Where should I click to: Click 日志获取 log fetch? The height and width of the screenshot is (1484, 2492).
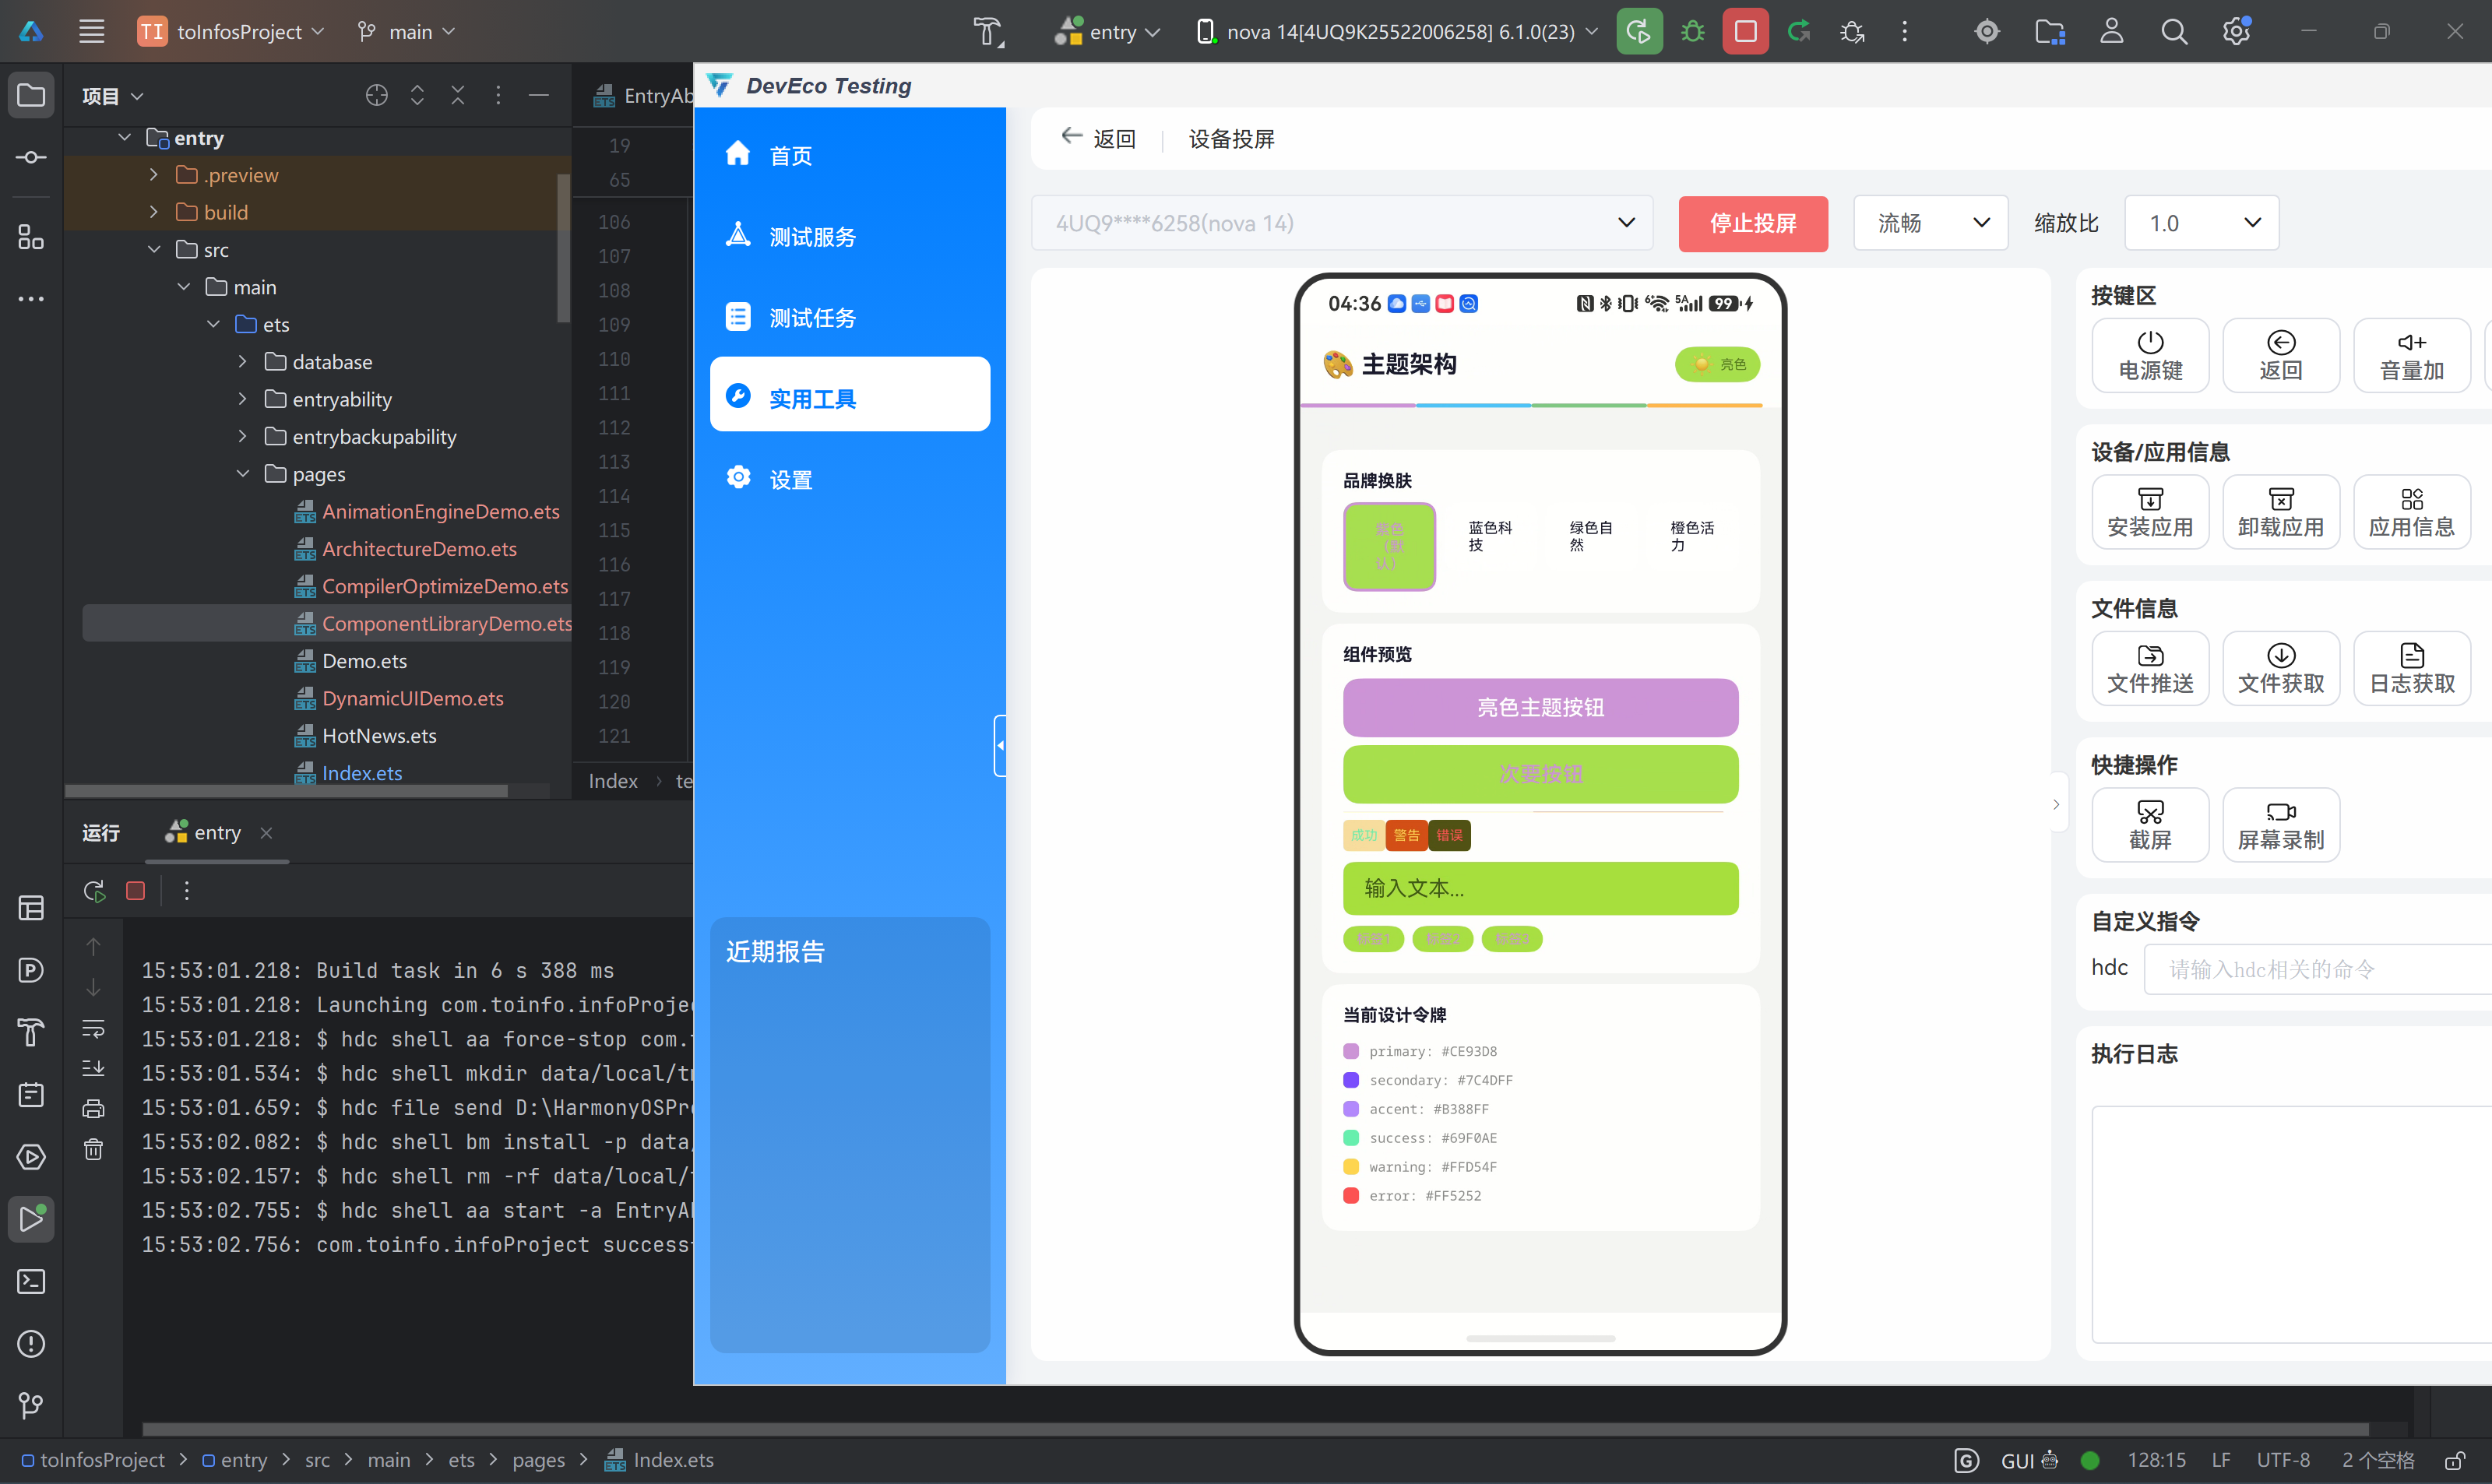pyautogui.click(x=2411, y=668)
